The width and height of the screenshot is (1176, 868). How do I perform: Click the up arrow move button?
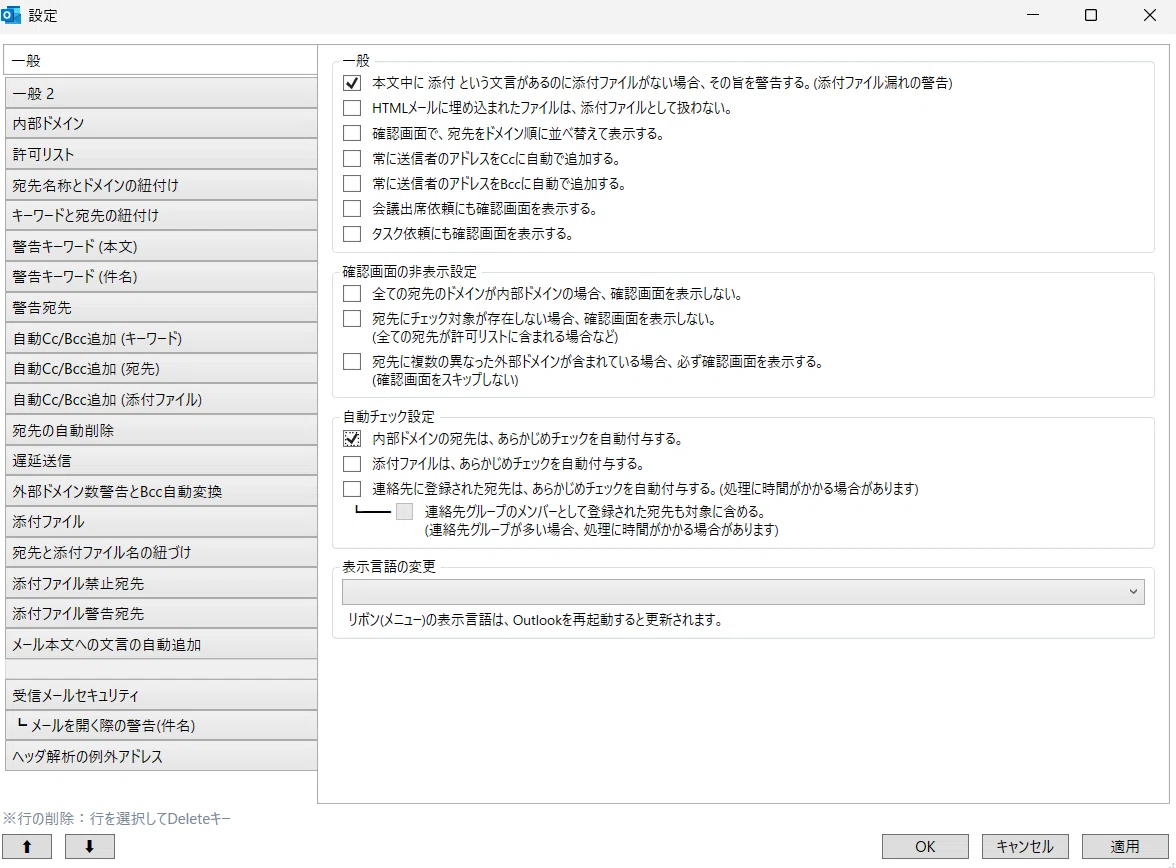[27, 846]
